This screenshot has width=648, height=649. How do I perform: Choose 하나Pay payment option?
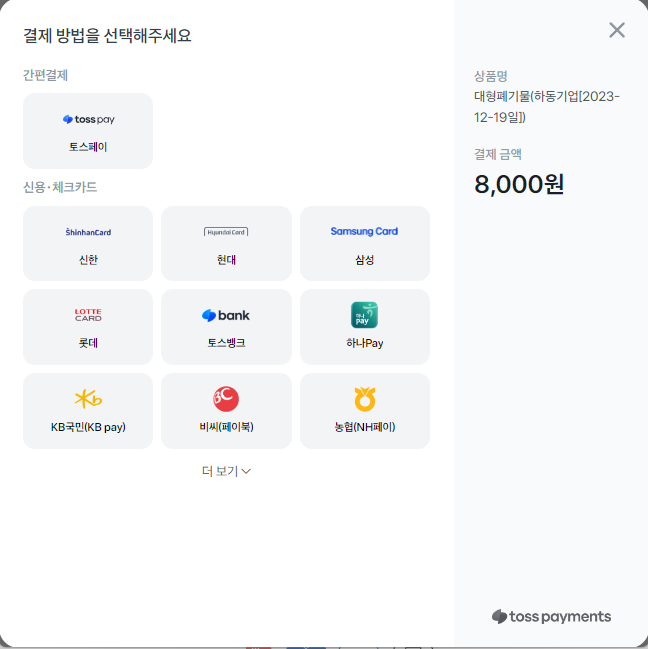365,327
